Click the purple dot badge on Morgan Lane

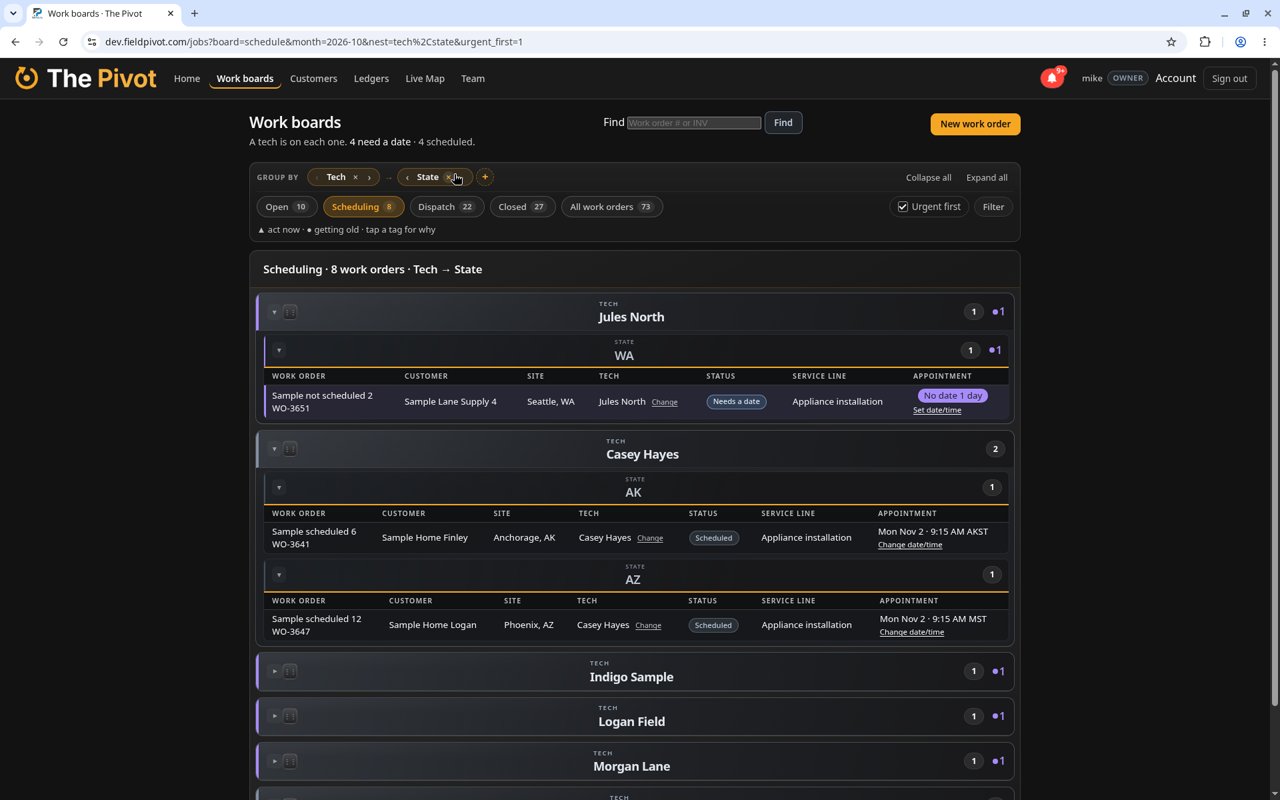click(998, 761)
